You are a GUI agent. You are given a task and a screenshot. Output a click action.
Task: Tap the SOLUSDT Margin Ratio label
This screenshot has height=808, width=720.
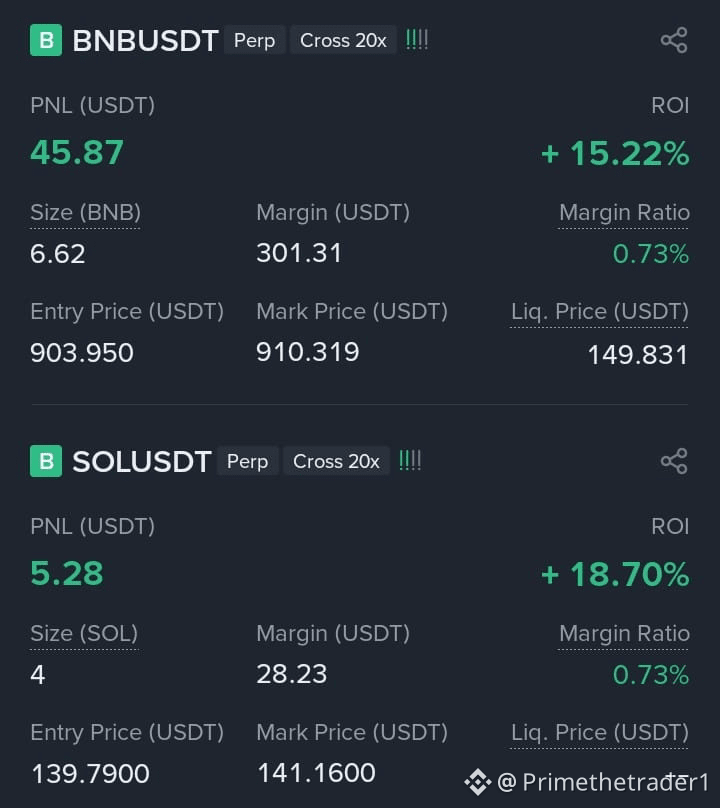pyautogui.click(x=624, y=634)
